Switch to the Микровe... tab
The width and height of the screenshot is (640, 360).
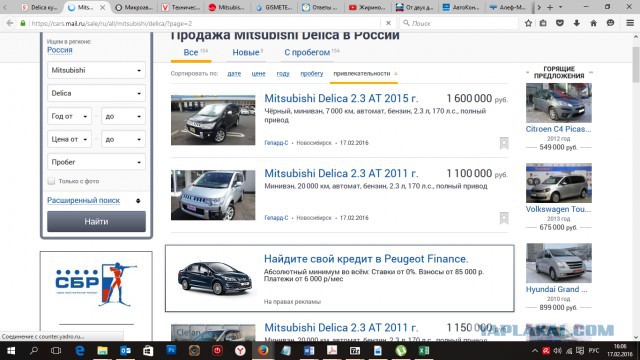pos(134,7)
